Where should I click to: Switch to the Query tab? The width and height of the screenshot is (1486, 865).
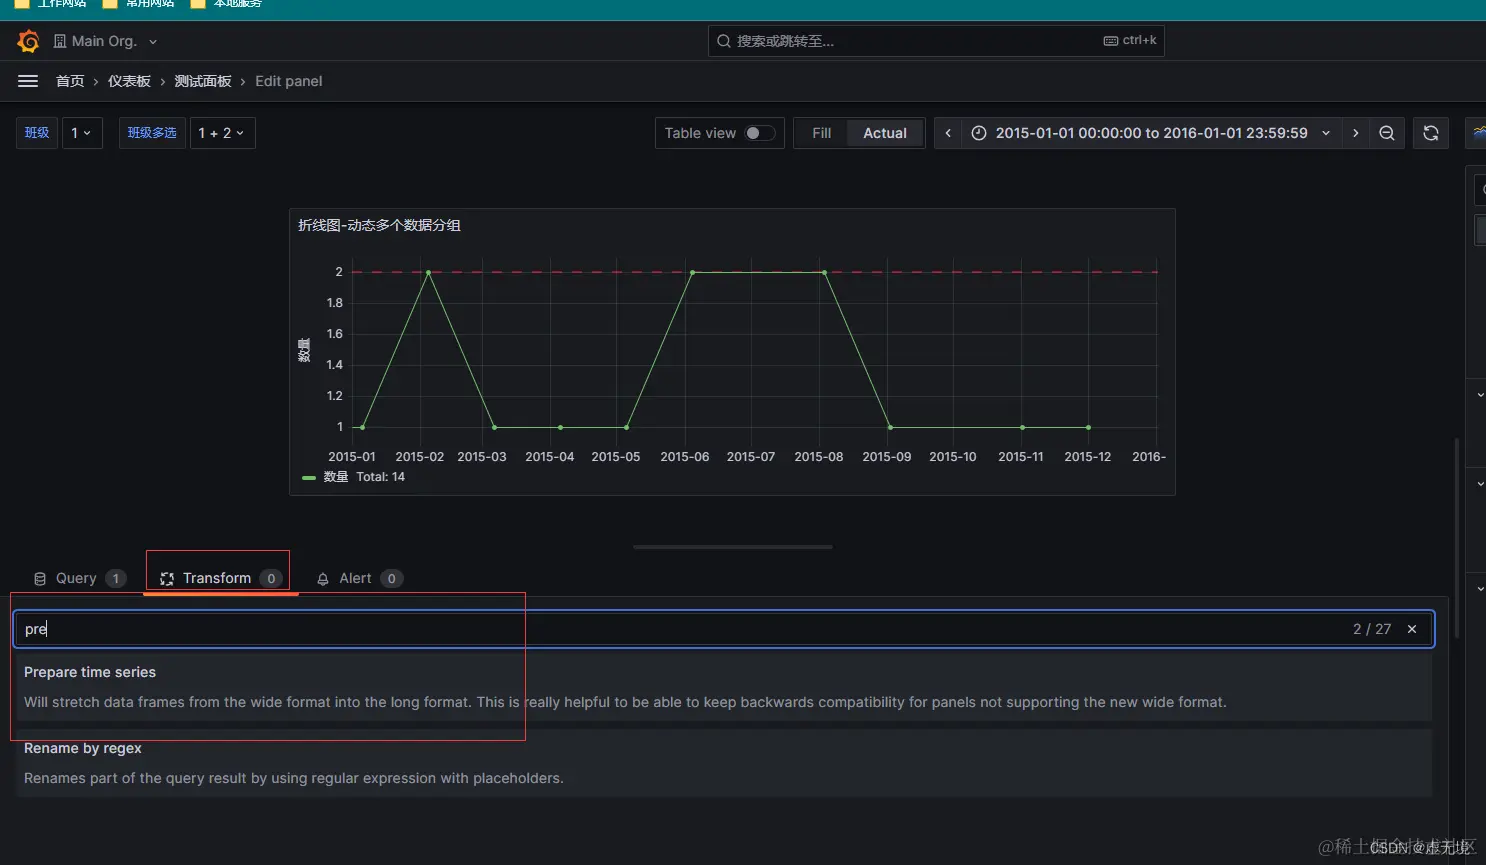click(x=79, y=578)
